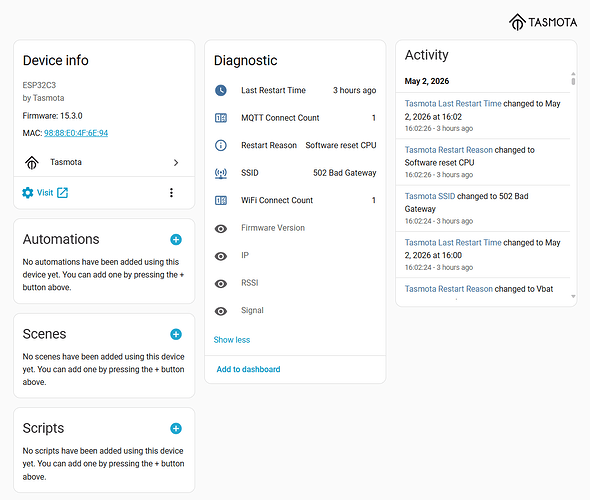Add a new automation with plus button
590x500 pixels.
tap(176, 239)
